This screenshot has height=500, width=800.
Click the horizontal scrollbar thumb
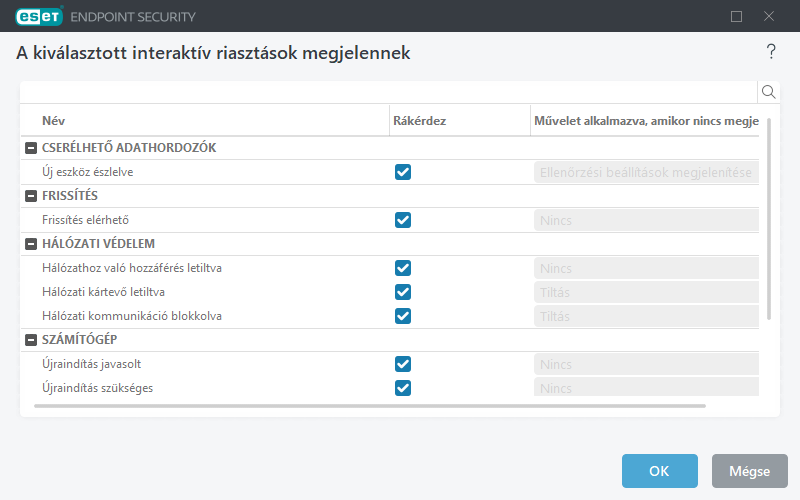(370, 406)
